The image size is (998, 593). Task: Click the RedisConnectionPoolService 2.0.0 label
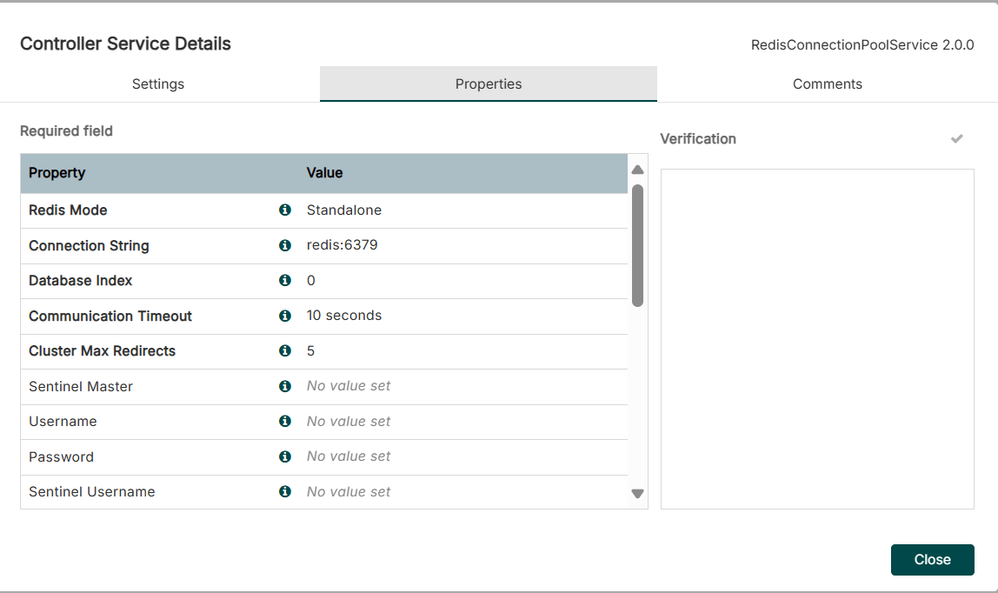point(862,44)
